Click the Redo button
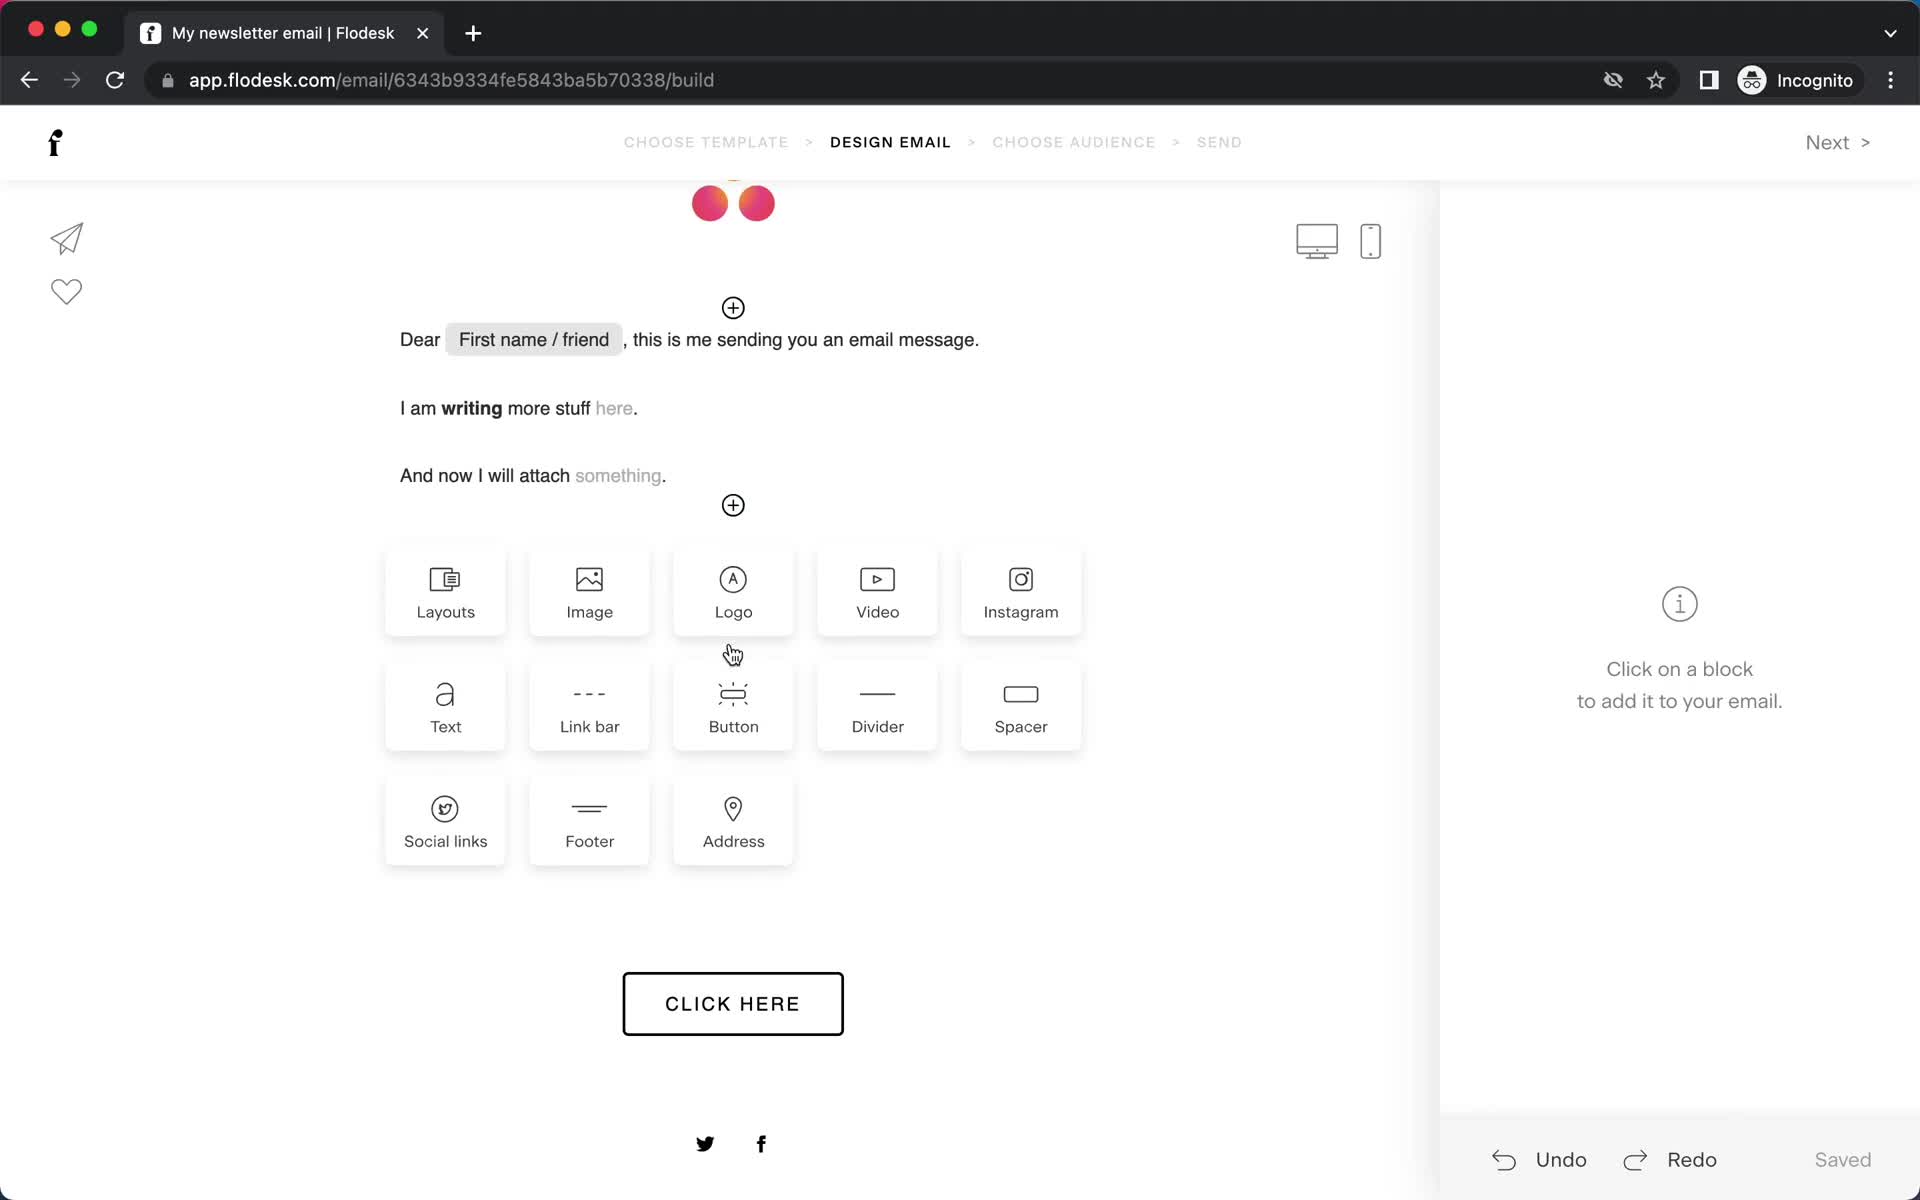 (x=1670, y=1159)
